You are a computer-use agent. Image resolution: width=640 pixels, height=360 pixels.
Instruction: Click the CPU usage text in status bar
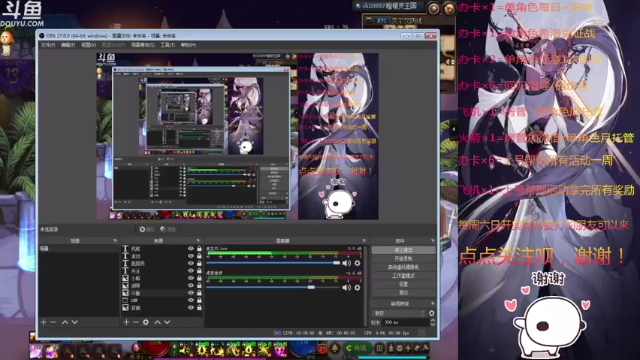coord(387,333)
